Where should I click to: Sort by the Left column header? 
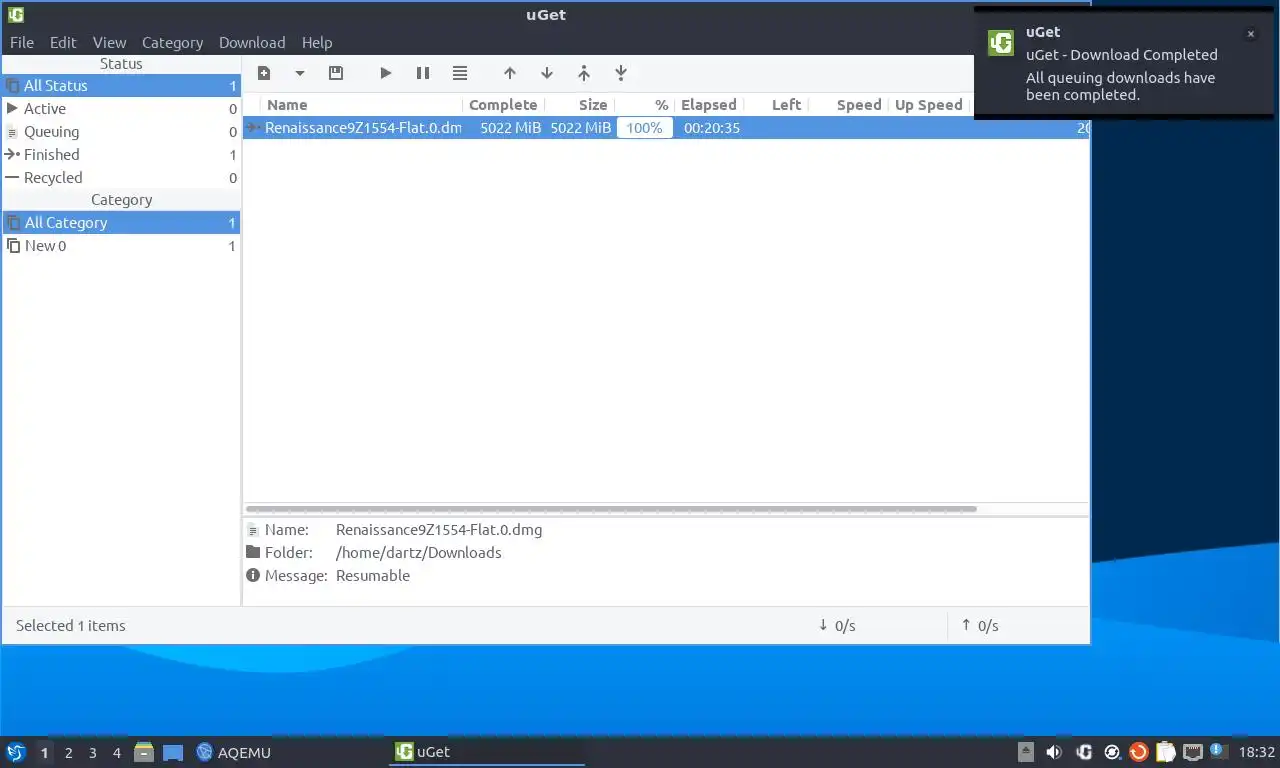775,104
